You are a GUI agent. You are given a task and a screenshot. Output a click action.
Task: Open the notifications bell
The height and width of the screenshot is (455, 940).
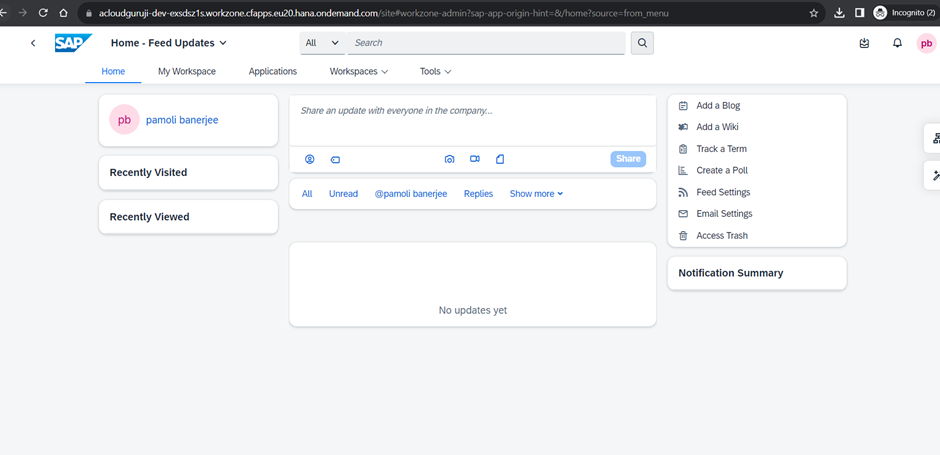[x=897, y=43]
